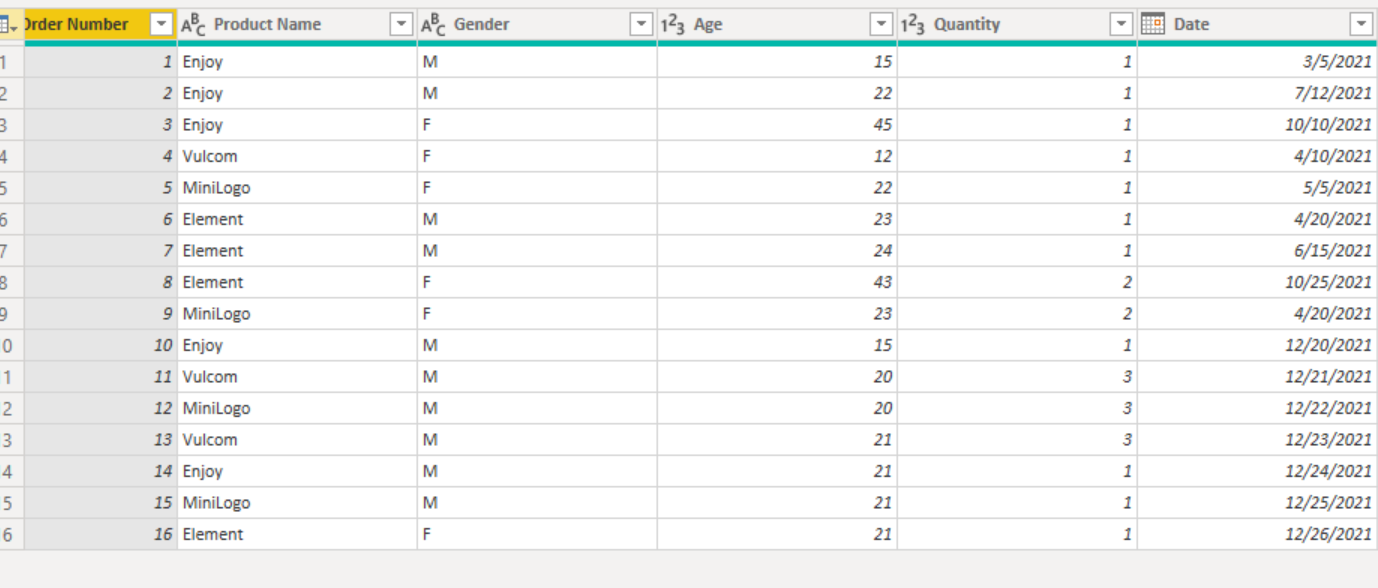Select the Gender column header

pyautogui.click(x=537, y=25)
